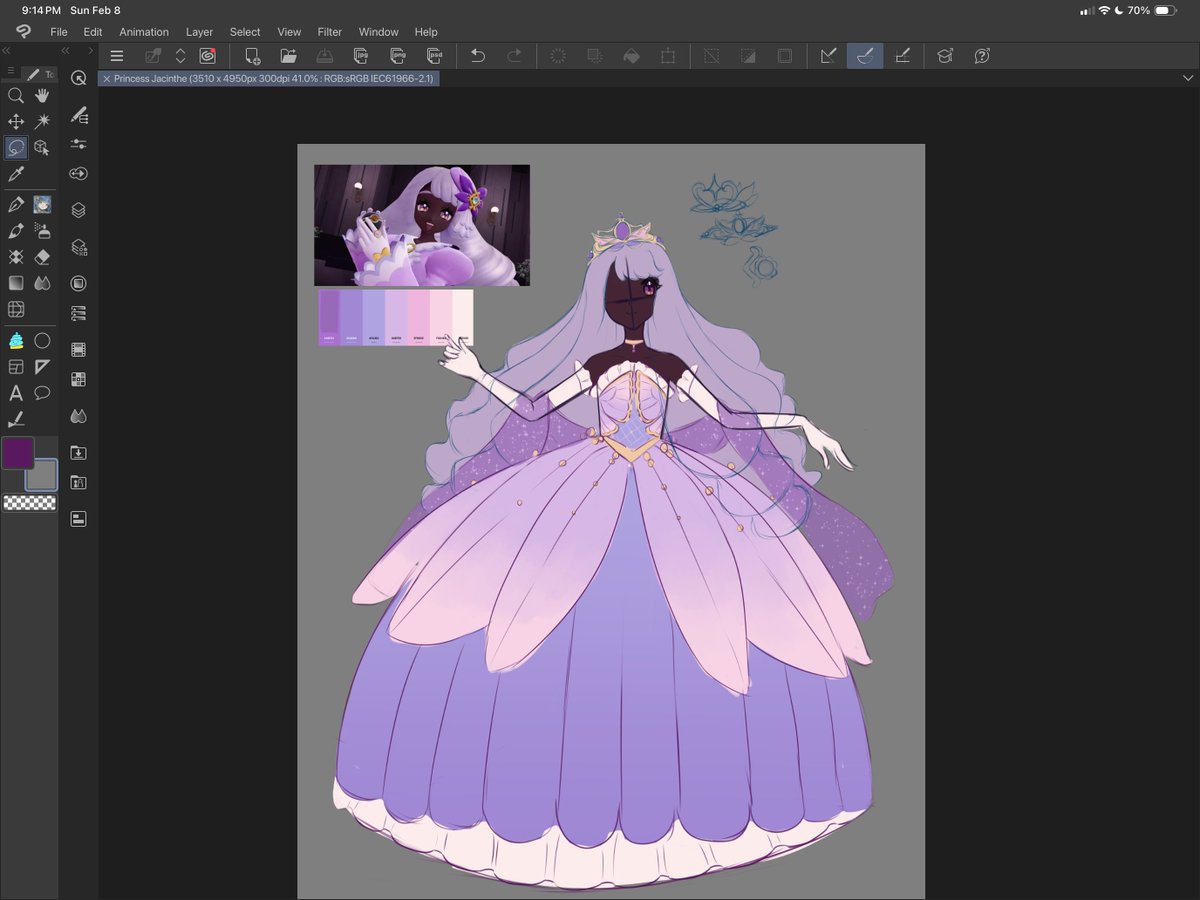
Task: Open the Animation menu
Action: 144,32
